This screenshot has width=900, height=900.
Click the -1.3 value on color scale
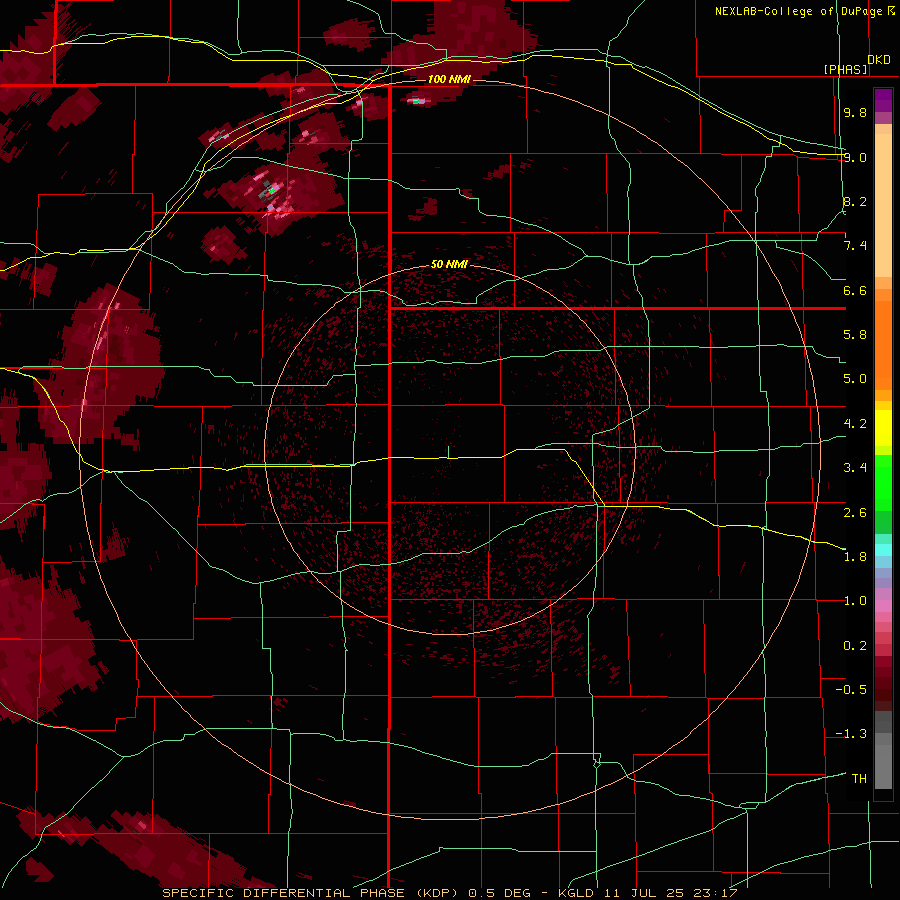click(x=851, y=734)
